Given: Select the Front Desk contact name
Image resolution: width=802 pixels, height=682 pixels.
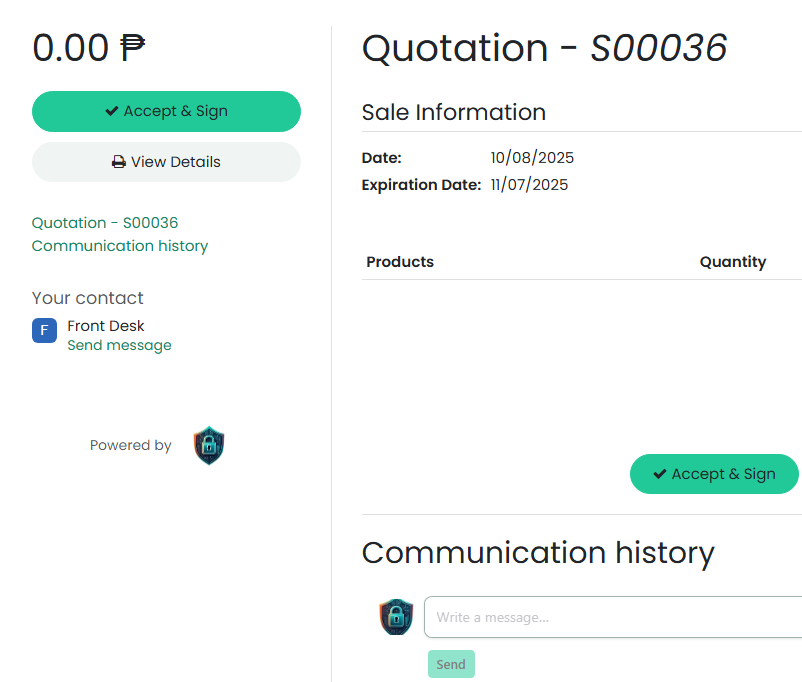Looking at the screenshot, I should [106, 326].
